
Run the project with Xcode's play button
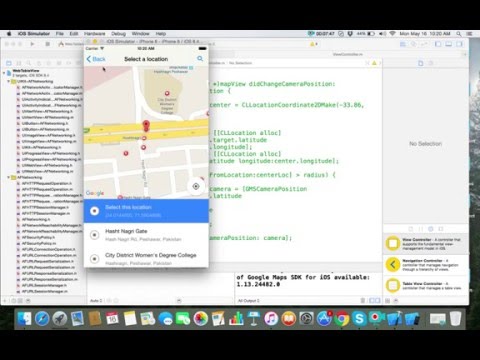[32, 44]
